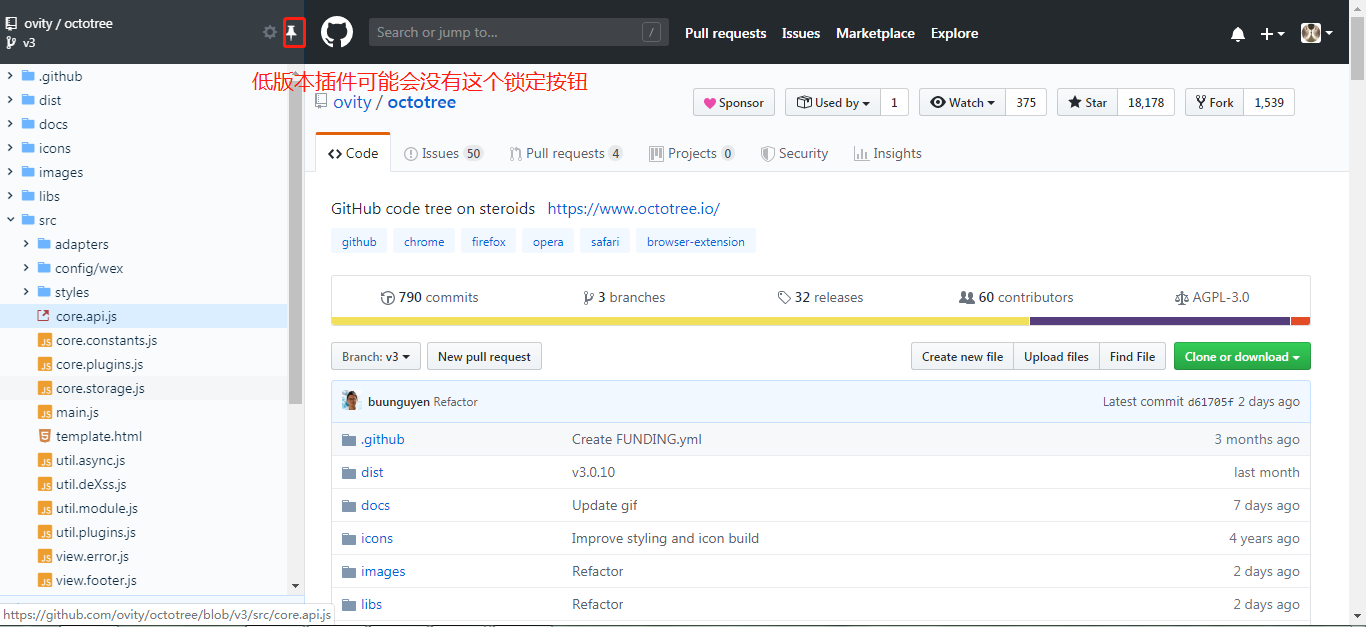The width and height of the screenshot is (1366, 627).
Task: Switch to the Issues 50 tab
Action: pyautogui.click(x=443, y=153)
